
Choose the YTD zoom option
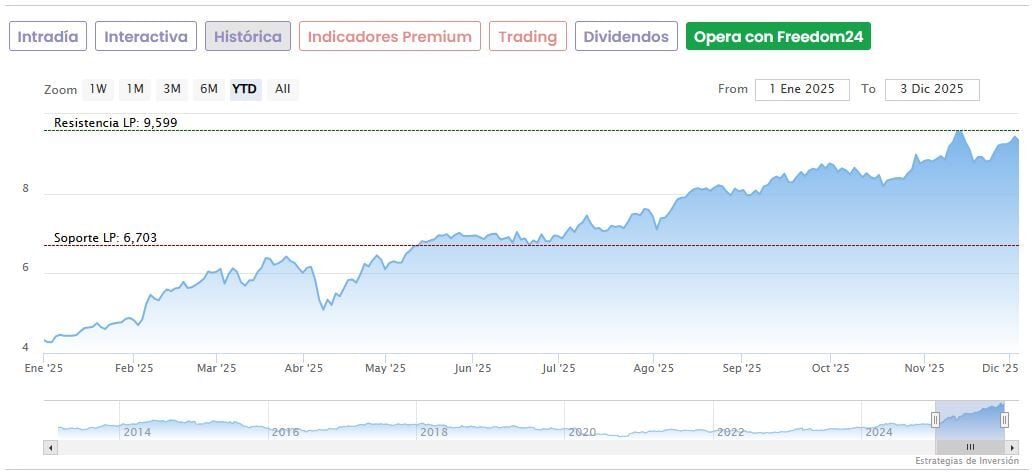pos(245,89)
